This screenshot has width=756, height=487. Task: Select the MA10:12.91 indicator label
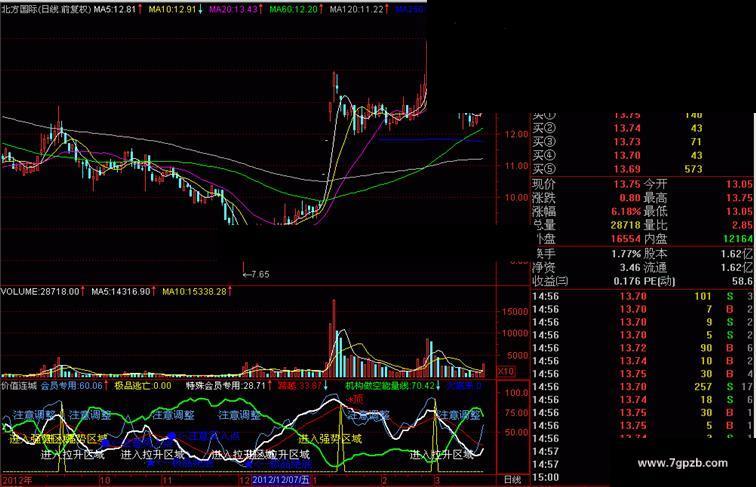click(172, 9)
